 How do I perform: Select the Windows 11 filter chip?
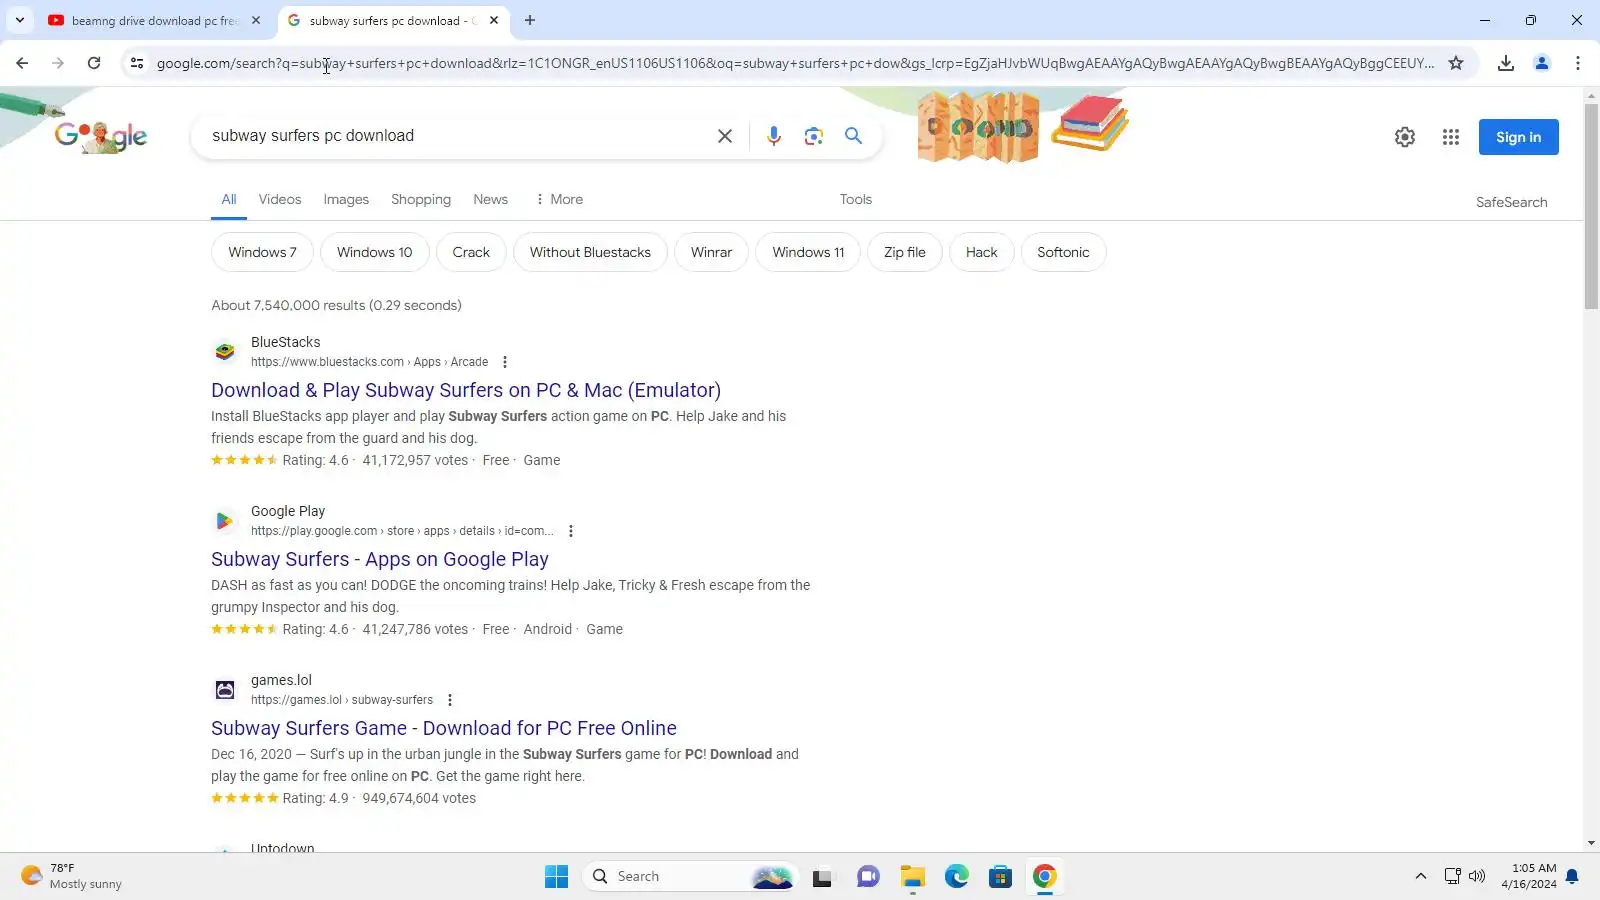point(808,252)
